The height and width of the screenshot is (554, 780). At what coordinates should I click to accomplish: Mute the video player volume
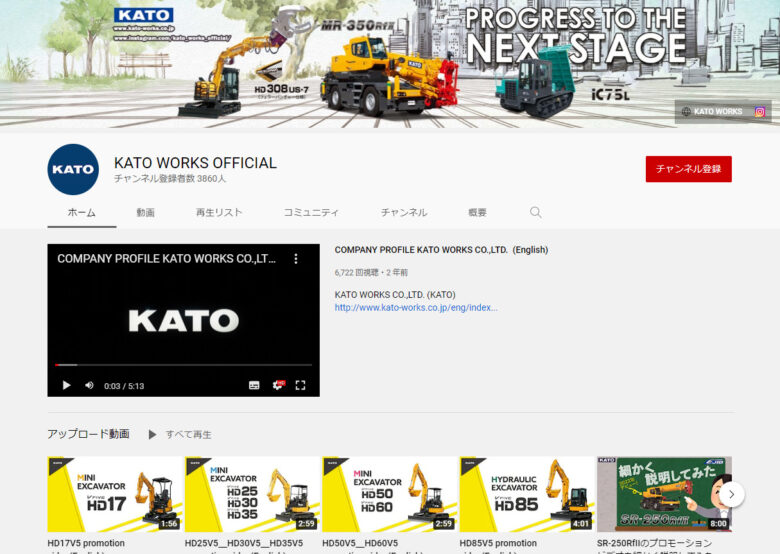[89, 385]
